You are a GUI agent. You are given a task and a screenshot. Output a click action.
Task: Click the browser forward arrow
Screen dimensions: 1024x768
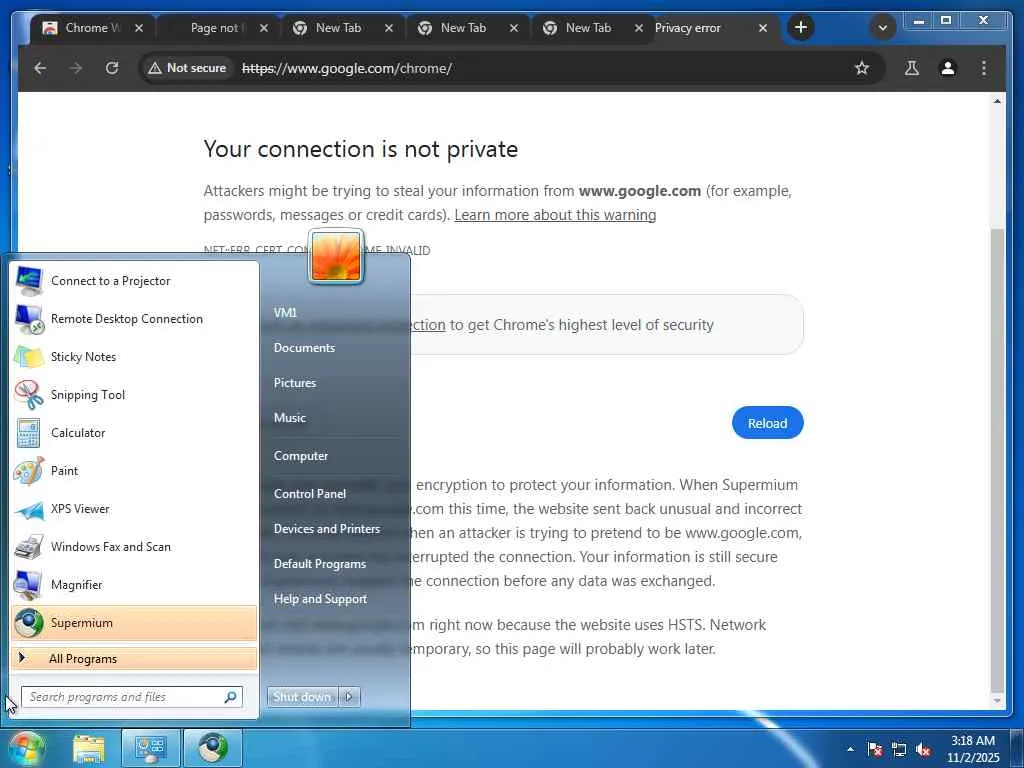point(76,68)
